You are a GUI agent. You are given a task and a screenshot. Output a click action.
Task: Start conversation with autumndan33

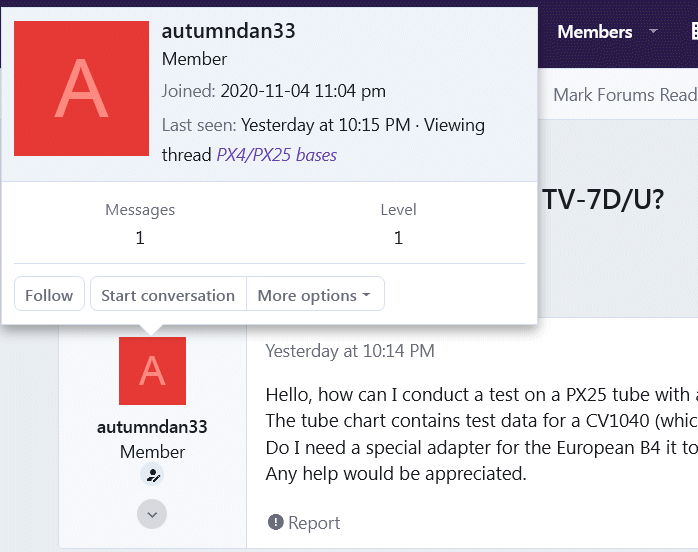168,294
